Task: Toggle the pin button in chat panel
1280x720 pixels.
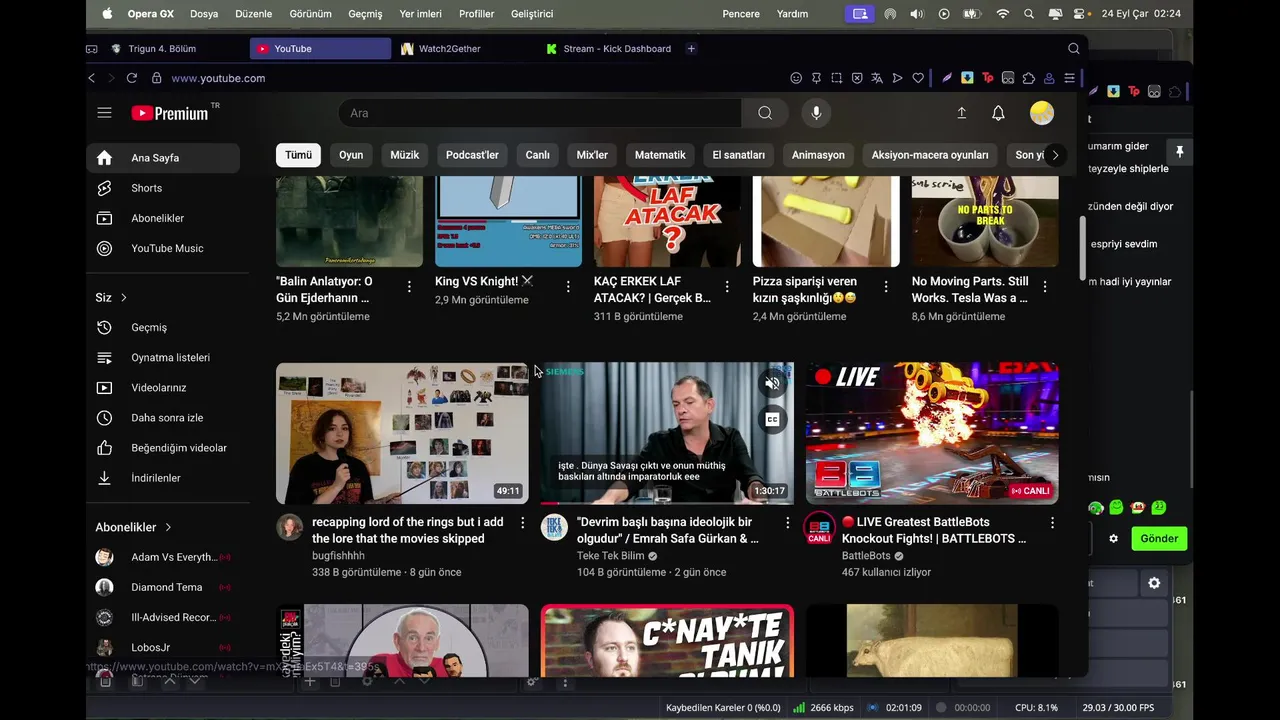Action: 1179,151
